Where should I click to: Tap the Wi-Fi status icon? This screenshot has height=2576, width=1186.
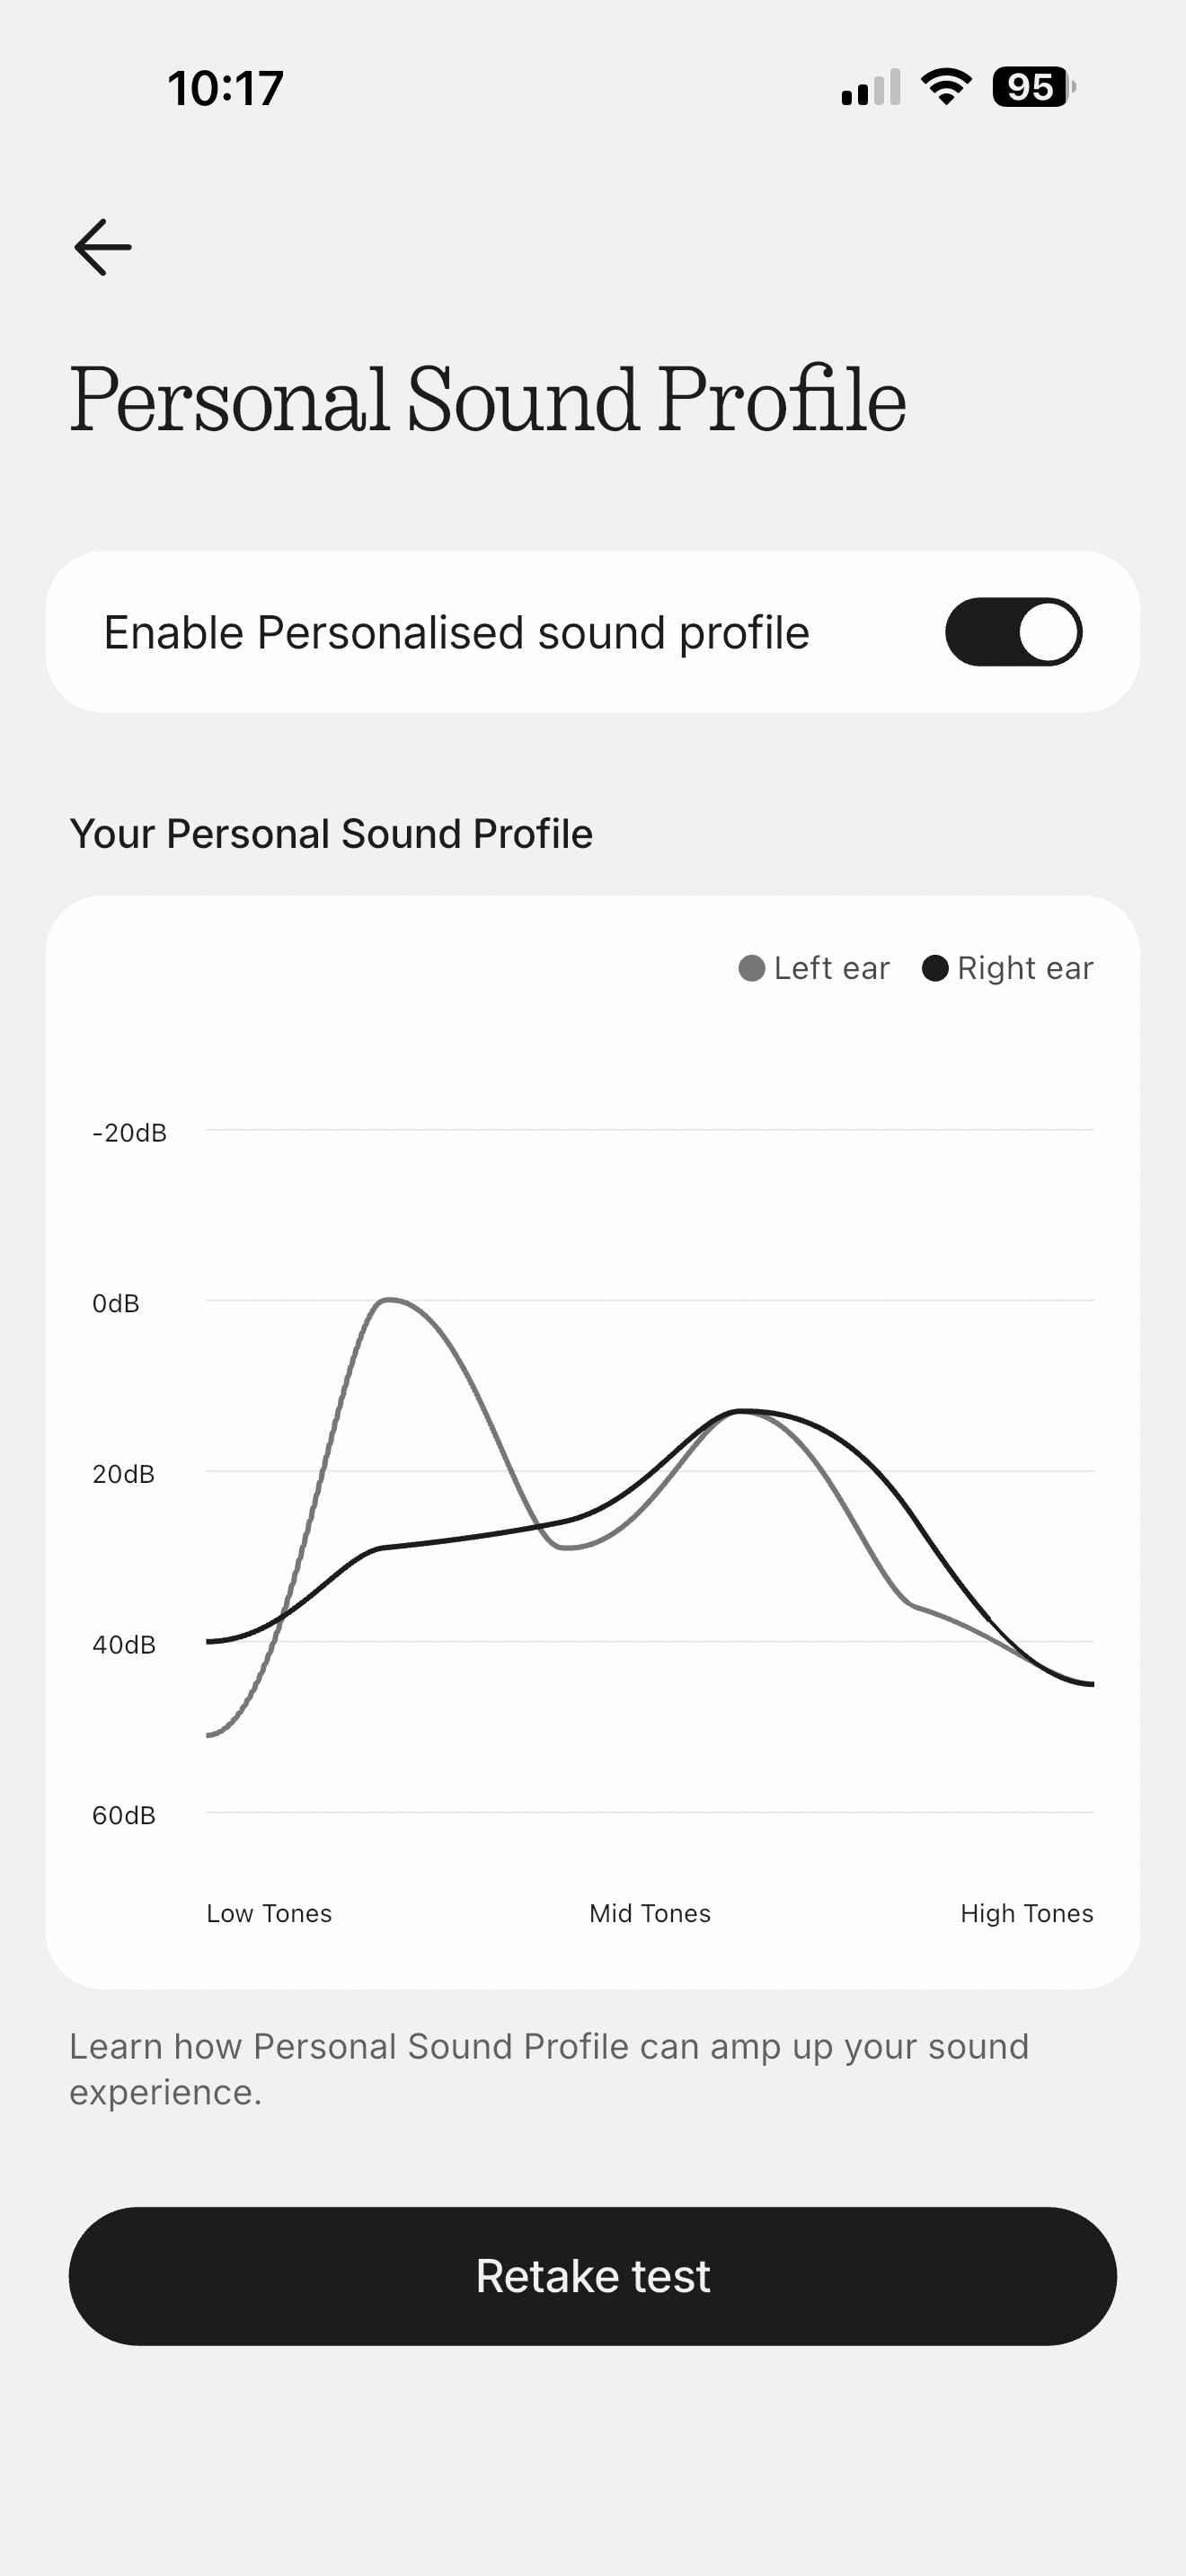tap(946, 87)
